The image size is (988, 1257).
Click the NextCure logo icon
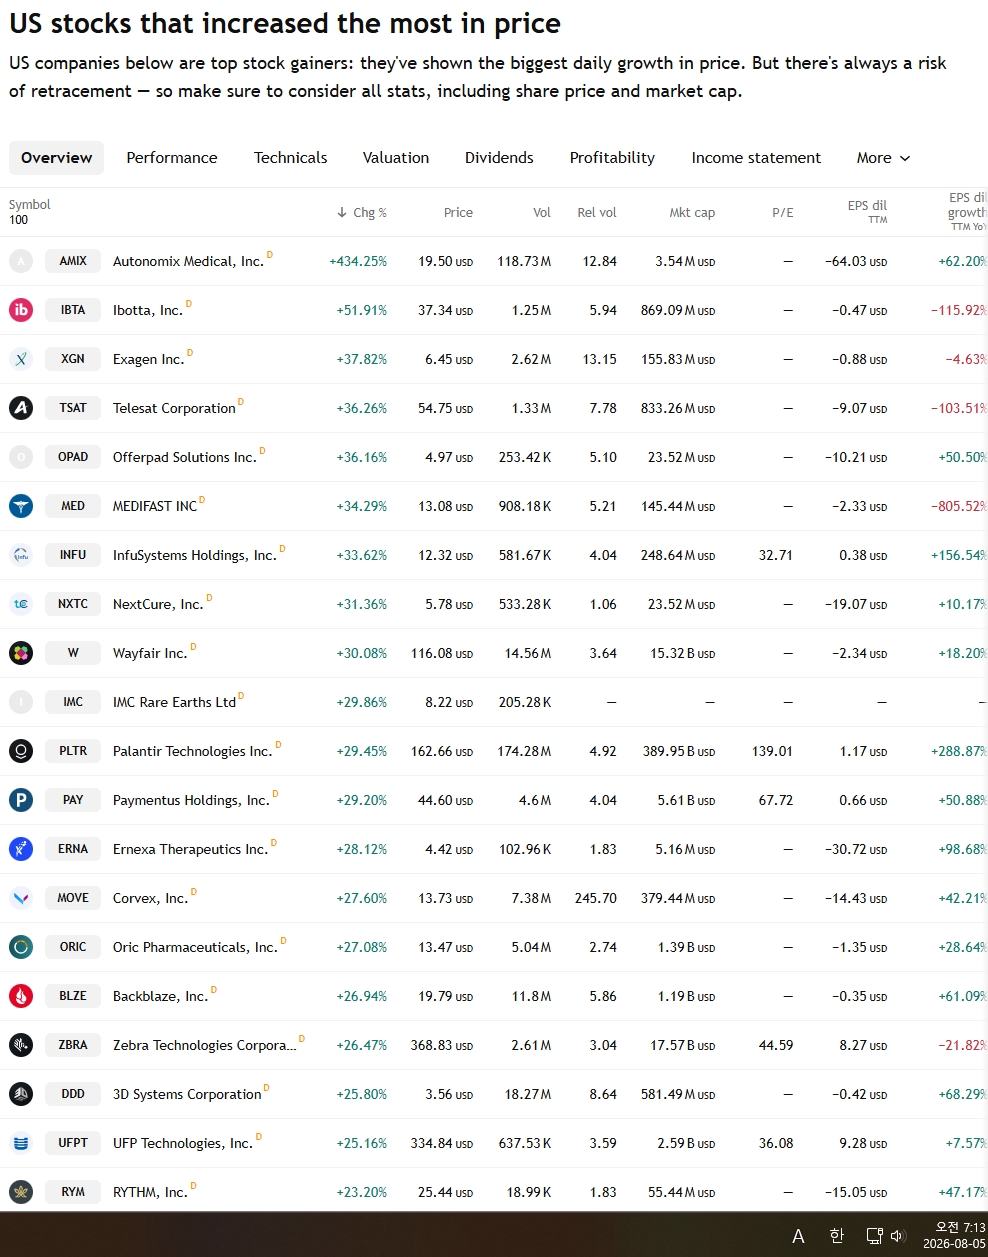click(x=21, y=604)
